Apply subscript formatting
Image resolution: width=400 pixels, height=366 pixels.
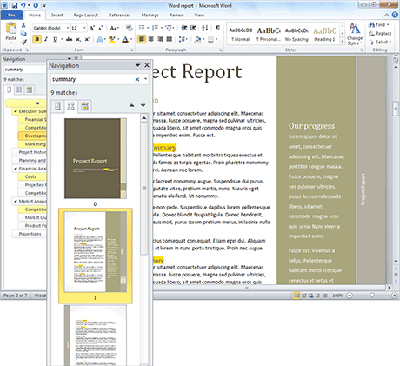click(x=78, y=39)
